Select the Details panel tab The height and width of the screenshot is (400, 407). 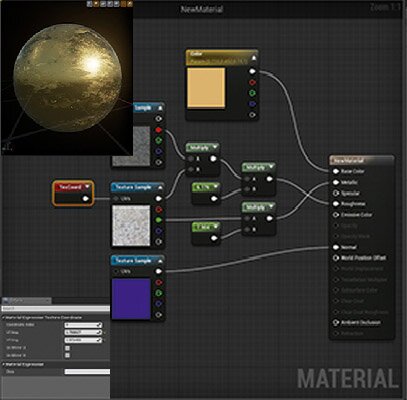point(26,301)
